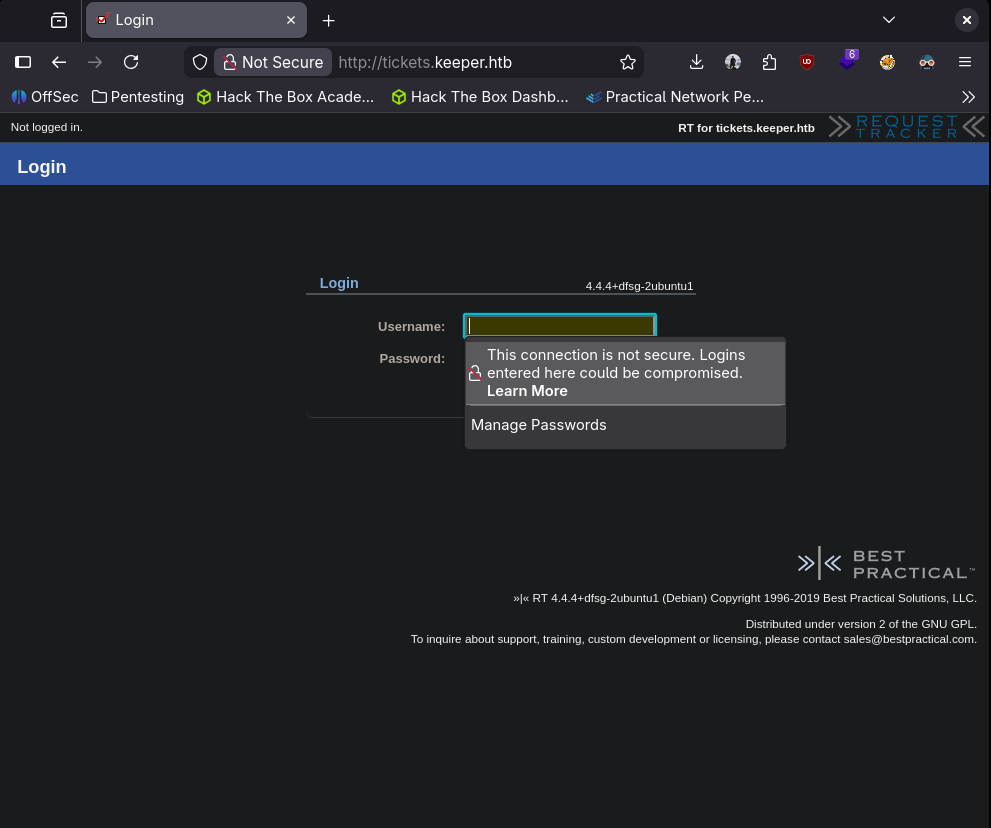Click the Learn More link
Viewport: 991px width, 828px height.
point(527,391)
